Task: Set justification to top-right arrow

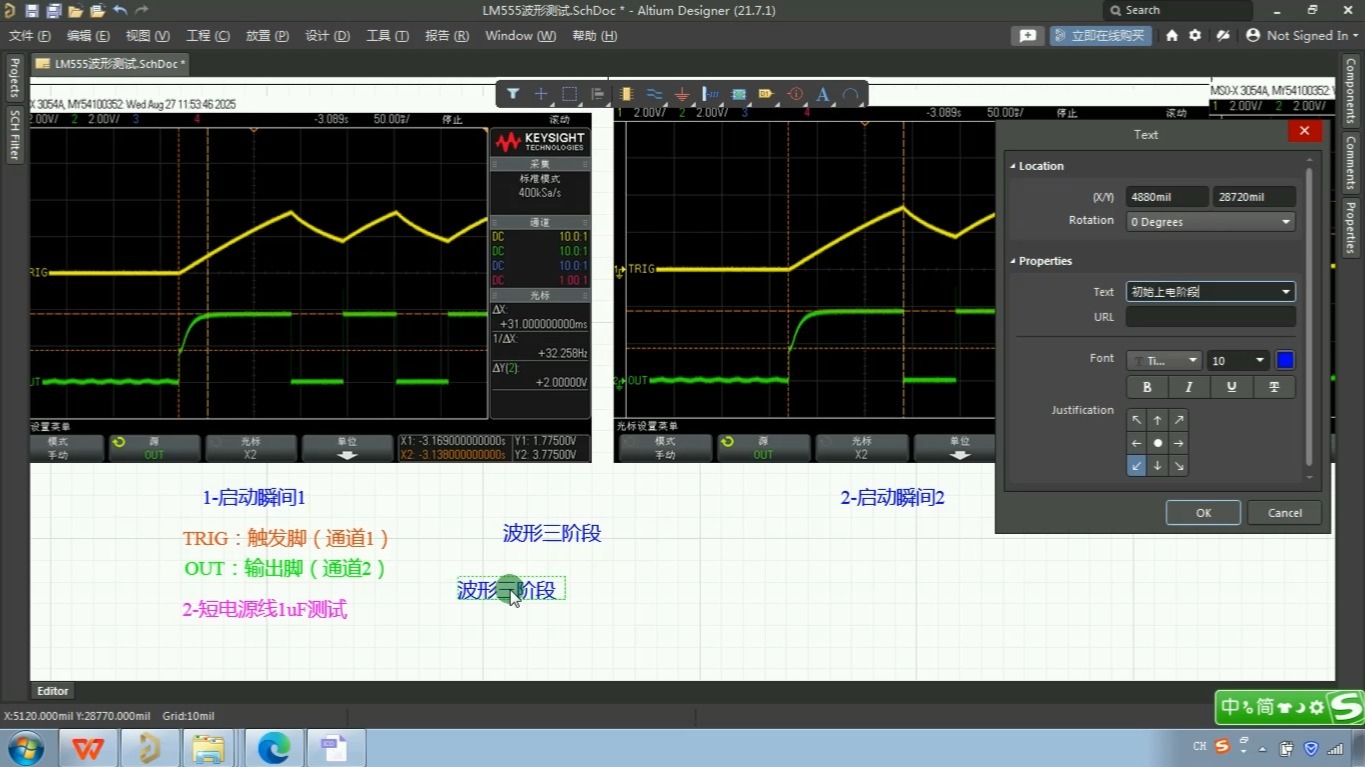Action: [x=1179, y=420]
